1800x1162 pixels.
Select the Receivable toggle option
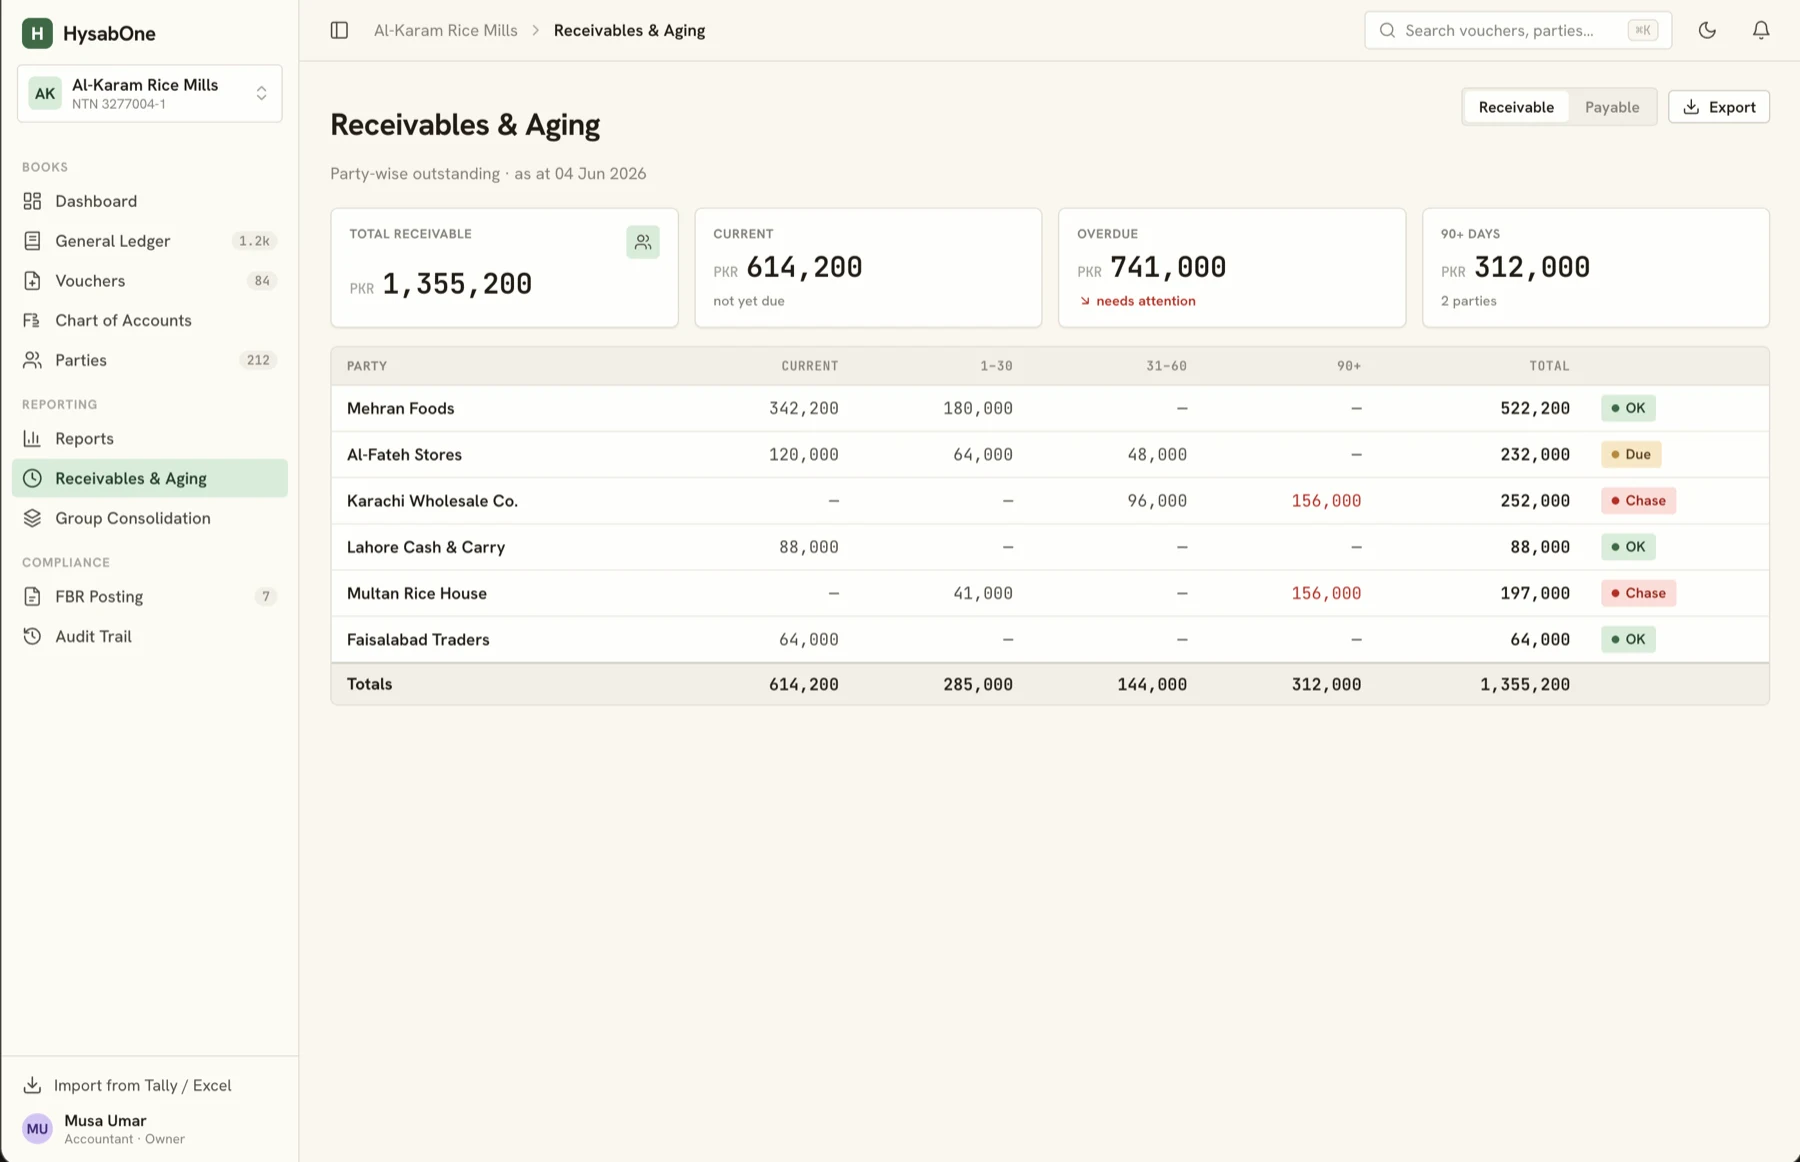1516,107
